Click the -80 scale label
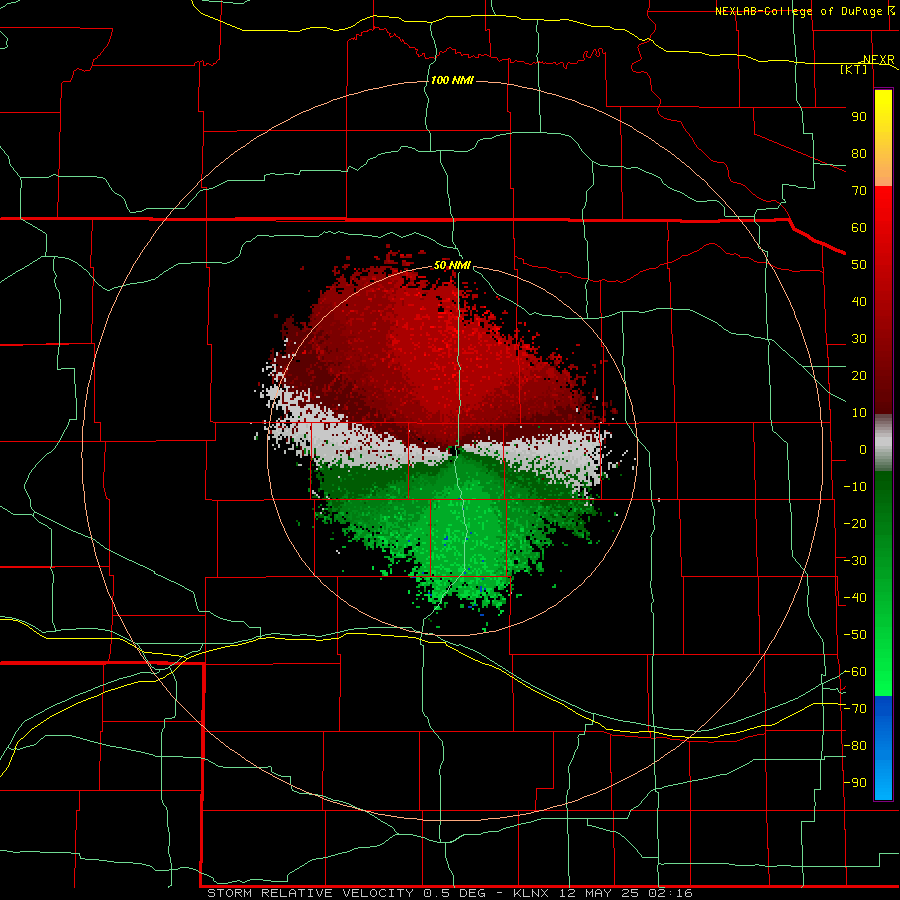 (x=855, y=746)
